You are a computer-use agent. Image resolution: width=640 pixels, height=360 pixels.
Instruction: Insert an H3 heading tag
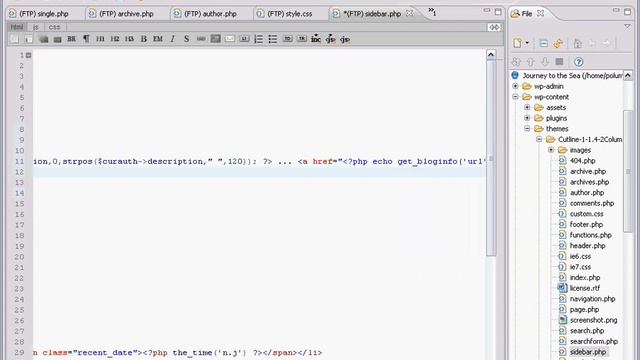pyautogui.click(x=129, y=39)
